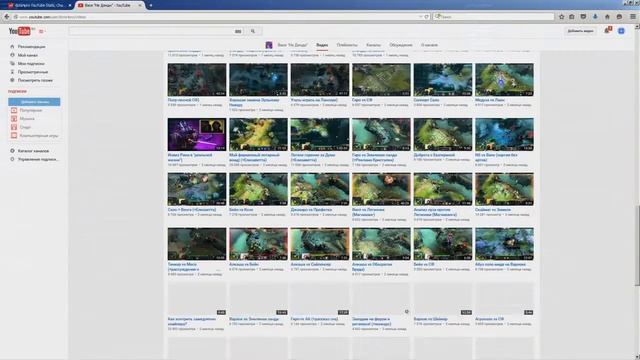Click watch later clock on unloaded grey thumbnail
The width and height of the screenshot is (640, 360).
407,312
